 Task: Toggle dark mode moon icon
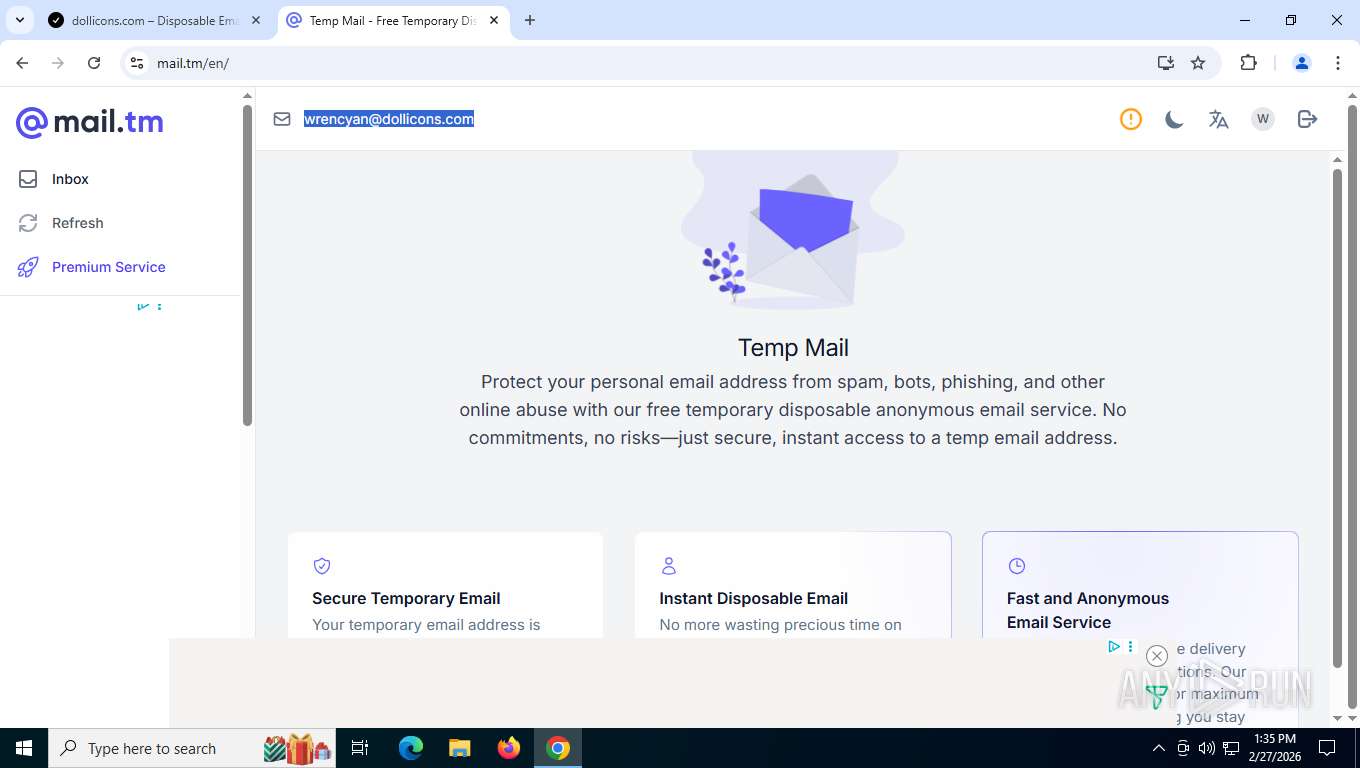coord(1174,119)
